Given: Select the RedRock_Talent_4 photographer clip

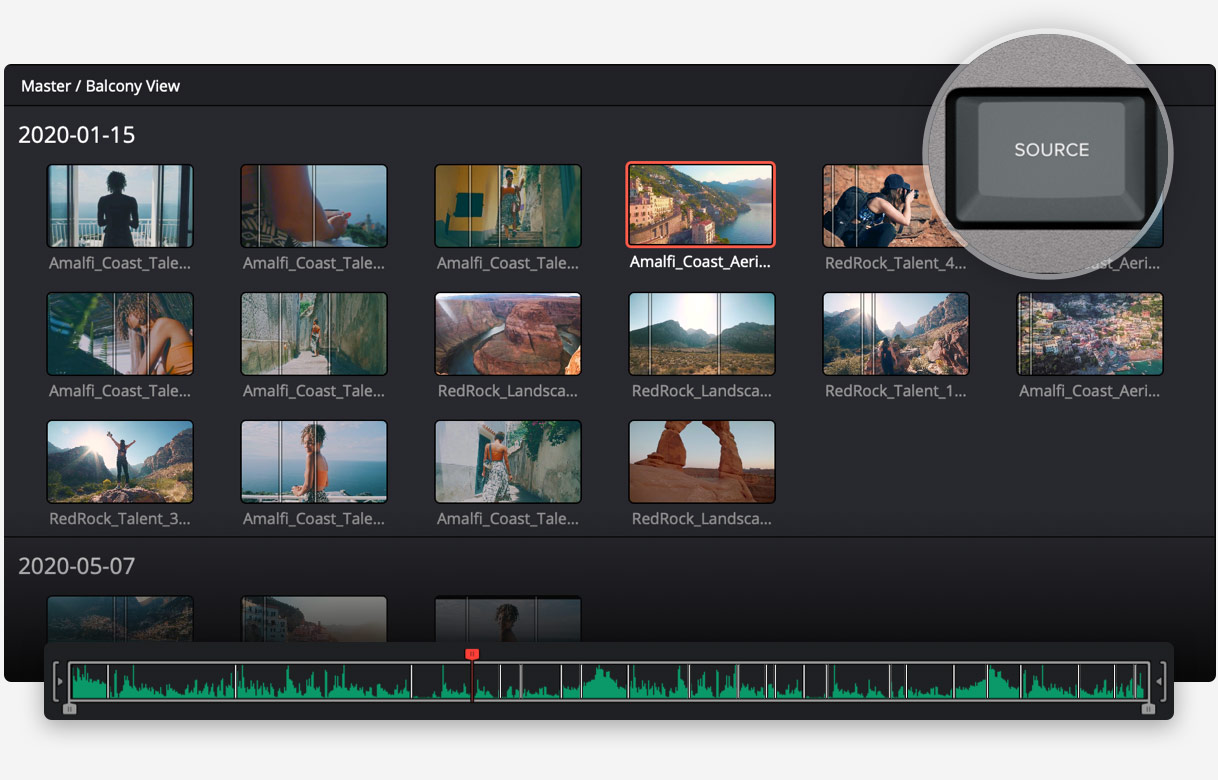Looking at the screenshot, I should point(880,205).
